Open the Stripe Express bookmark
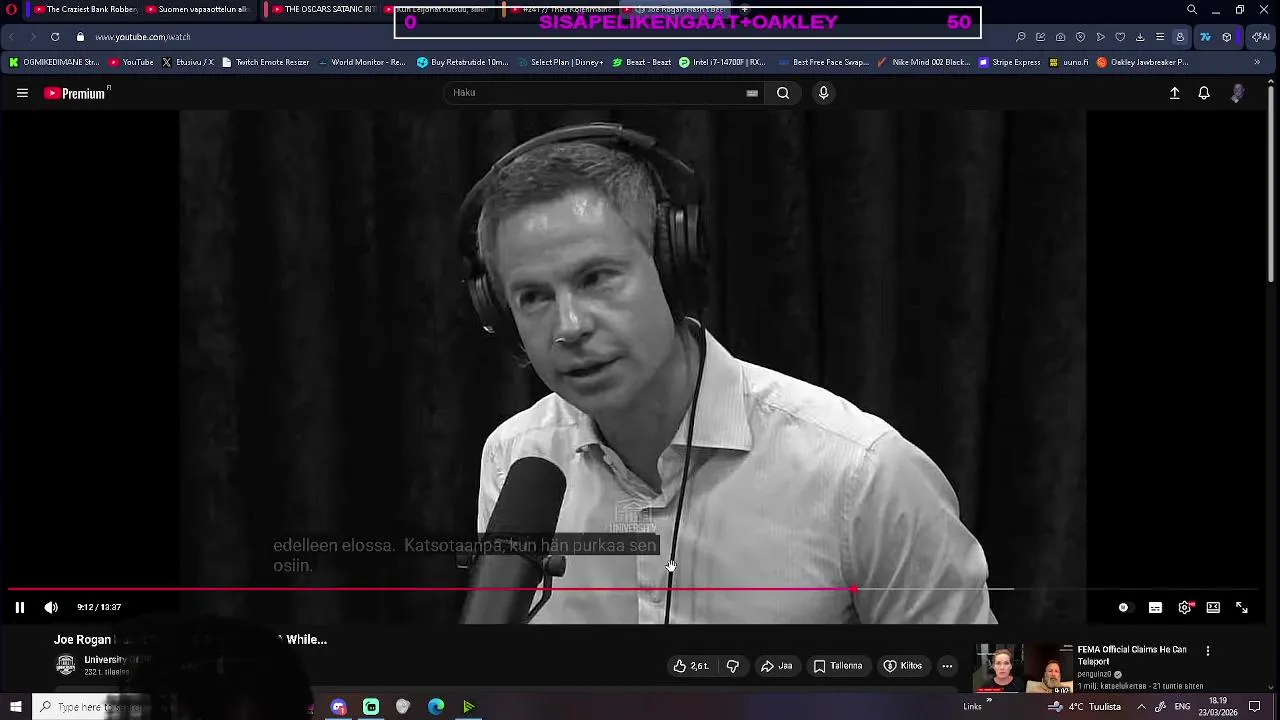Viewport: 1280px width, 720px height. pyautogui.click(x=1009, y=62)
